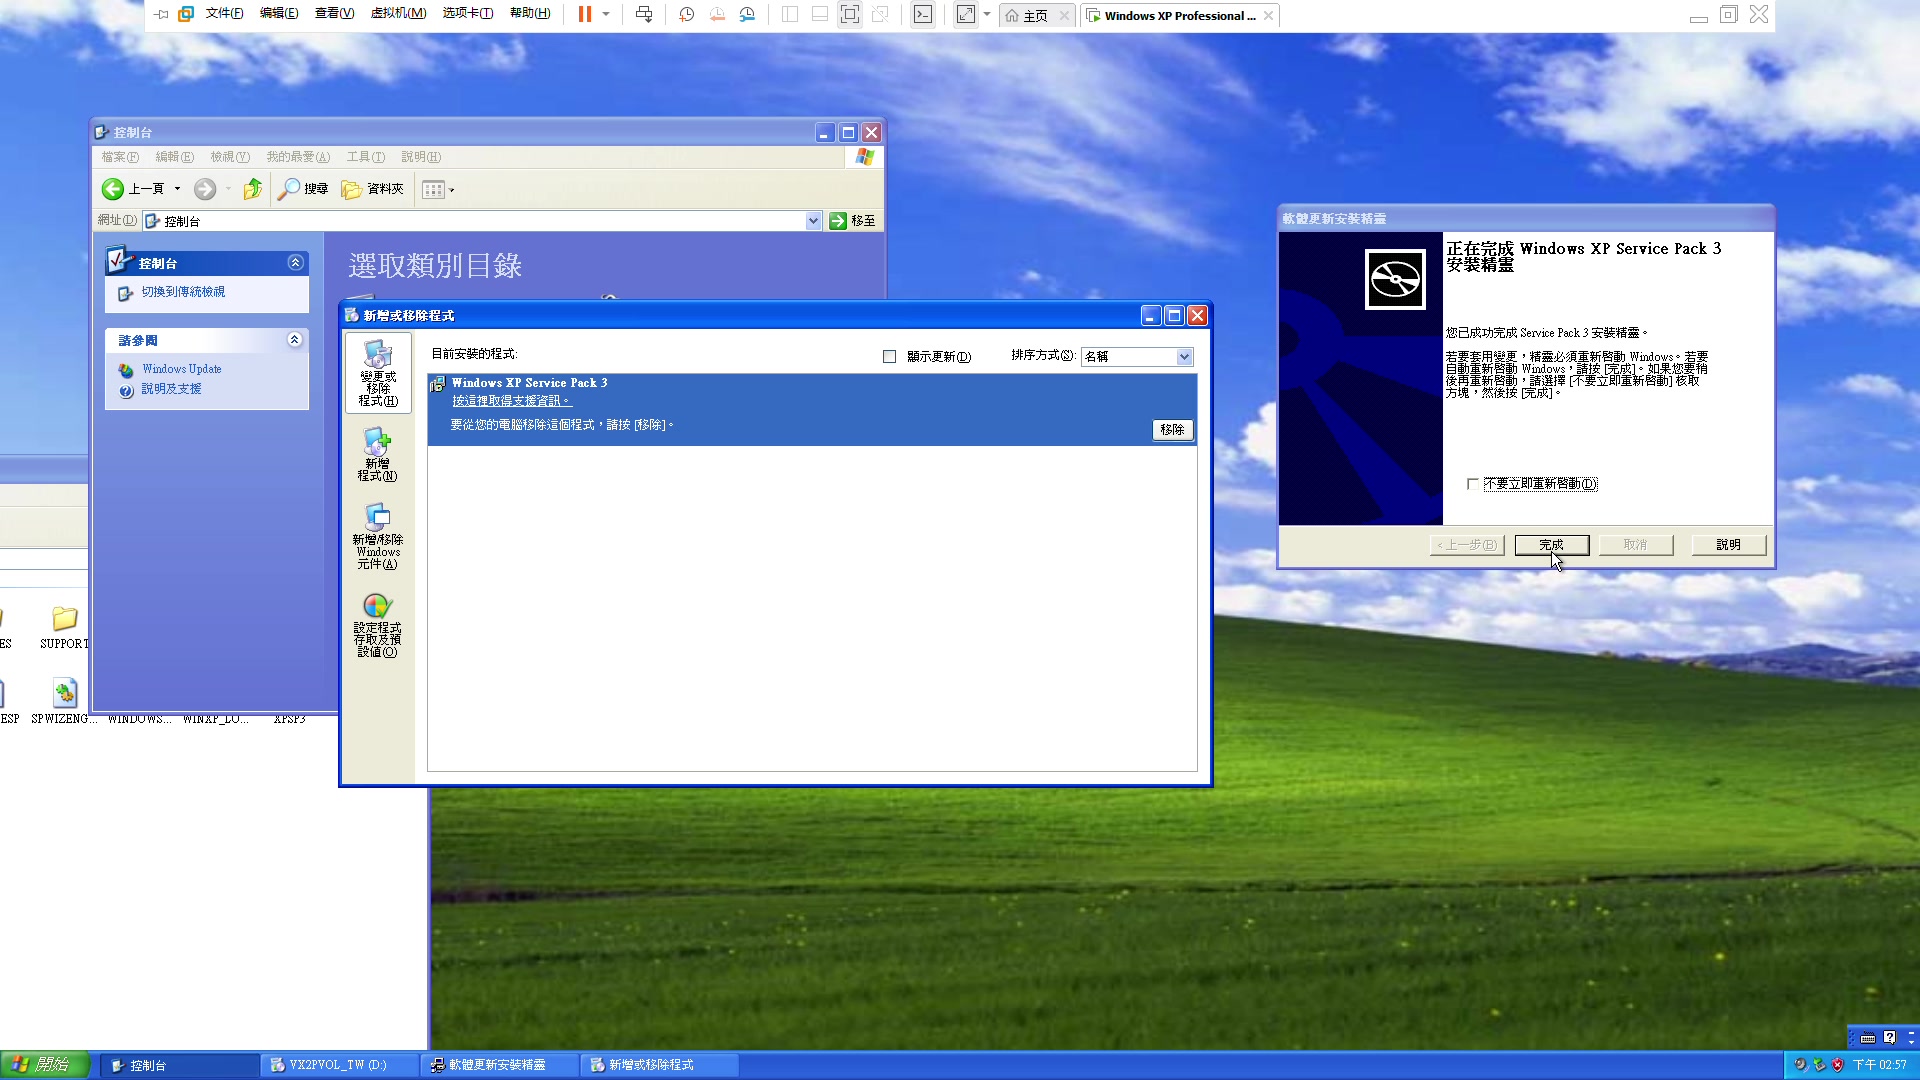Click VMware pause virtual machine icon
This screenshot has width=1920, height=1080.
(585, 14)
